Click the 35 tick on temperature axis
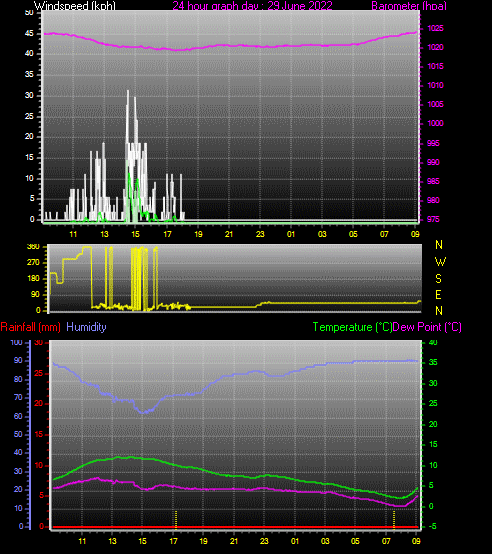The height and width of the screenshot is (554, 492). point(433,363)
